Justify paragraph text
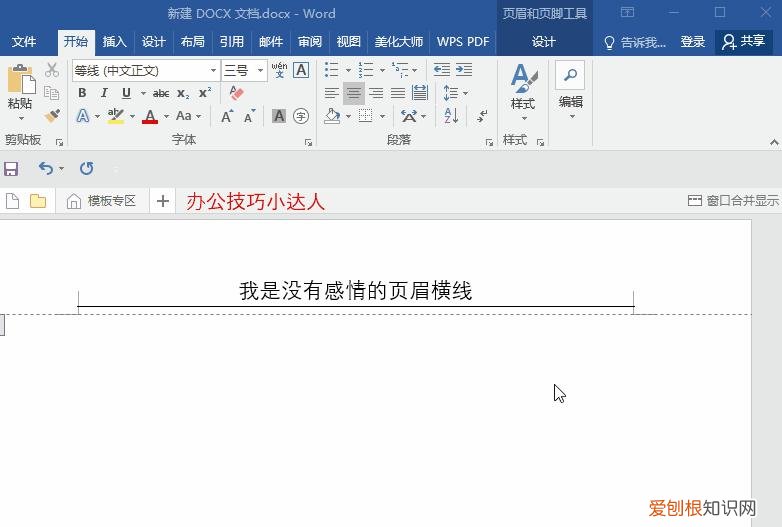This screenshot has height=527, width=782. point(398,93)
